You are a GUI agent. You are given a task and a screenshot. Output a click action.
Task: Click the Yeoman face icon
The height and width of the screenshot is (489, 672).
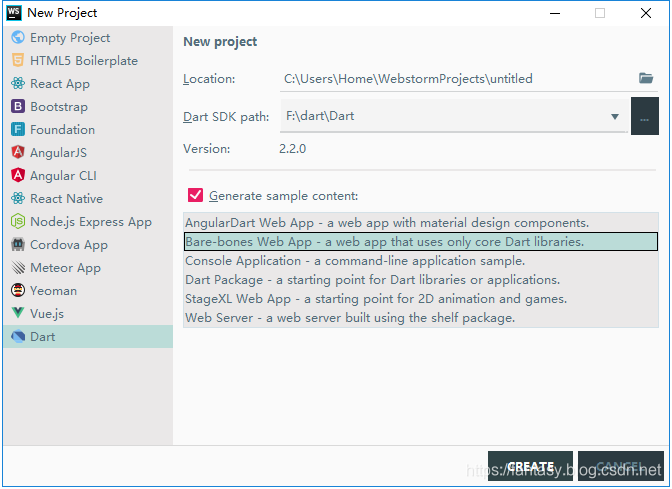18,290
